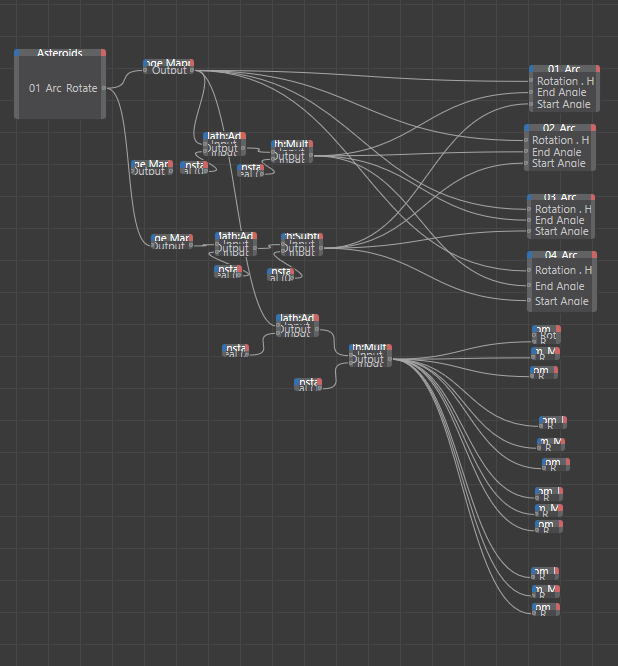Select the Asteroids node title bar
This screenshot has height=666, width=618.
click(60, 53)
